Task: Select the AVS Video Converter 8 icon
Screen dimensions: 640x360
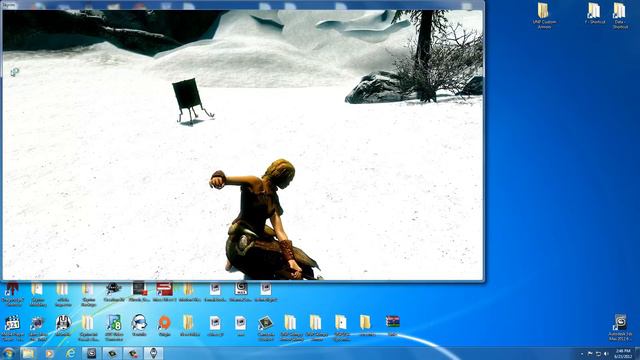Action: click(x=114, y=328)
